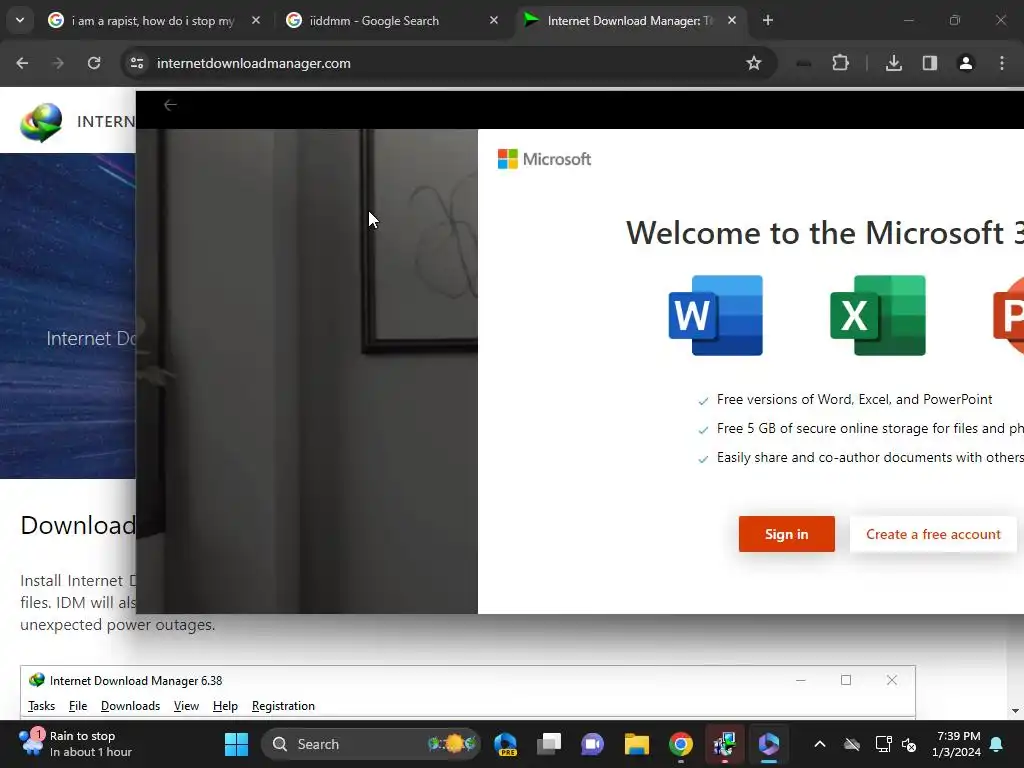Open File Explorer from taskbar
The width and height of the screenshot is (1024, 768).
point(637,744)
